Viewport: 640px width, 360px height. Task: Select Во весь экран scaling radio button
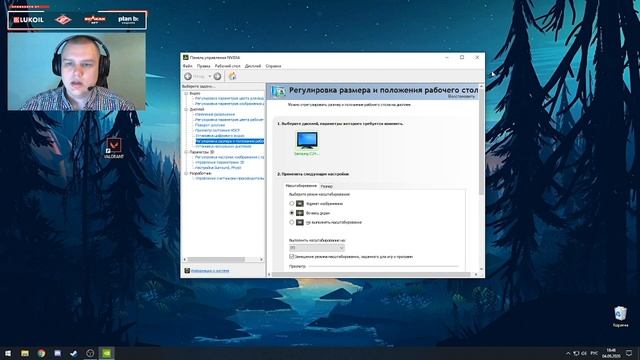coord(291,213)
